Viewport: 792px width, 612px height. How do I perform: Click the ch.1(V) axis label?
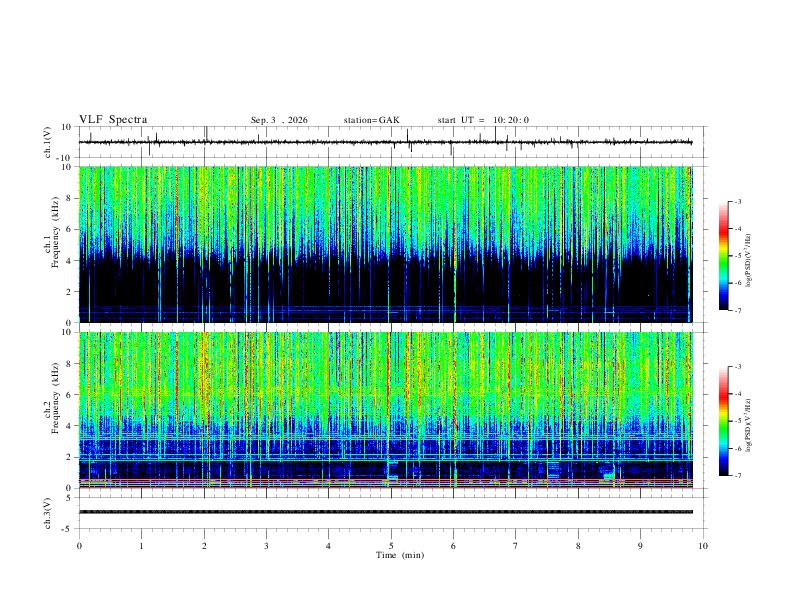point(48,142)
